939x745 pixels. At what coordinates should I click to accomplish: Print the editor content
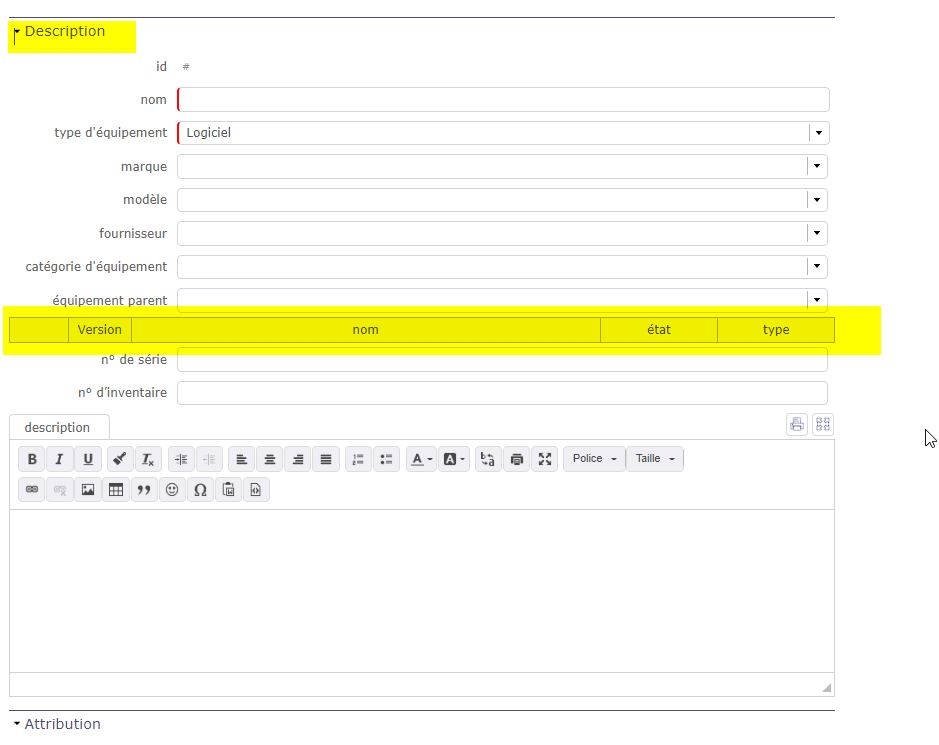(516, 459)
